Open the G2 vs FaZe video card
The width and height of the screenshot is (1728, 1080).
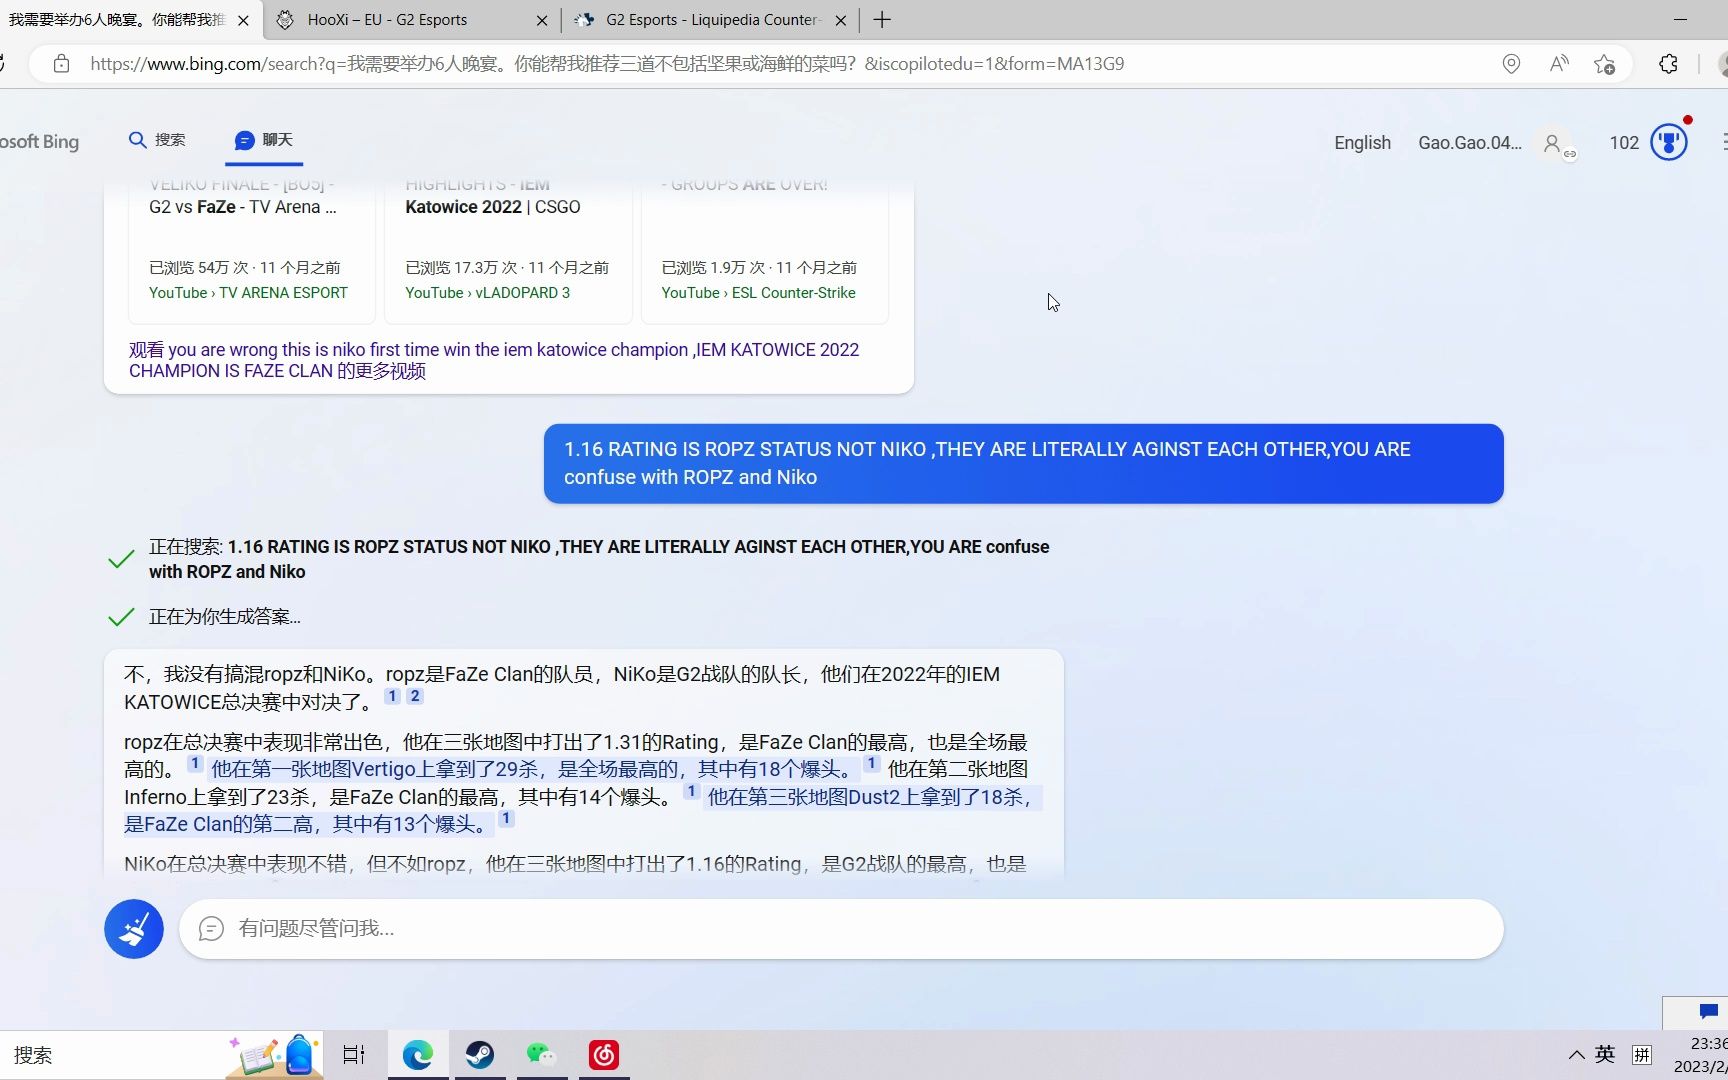pos(252,250)
